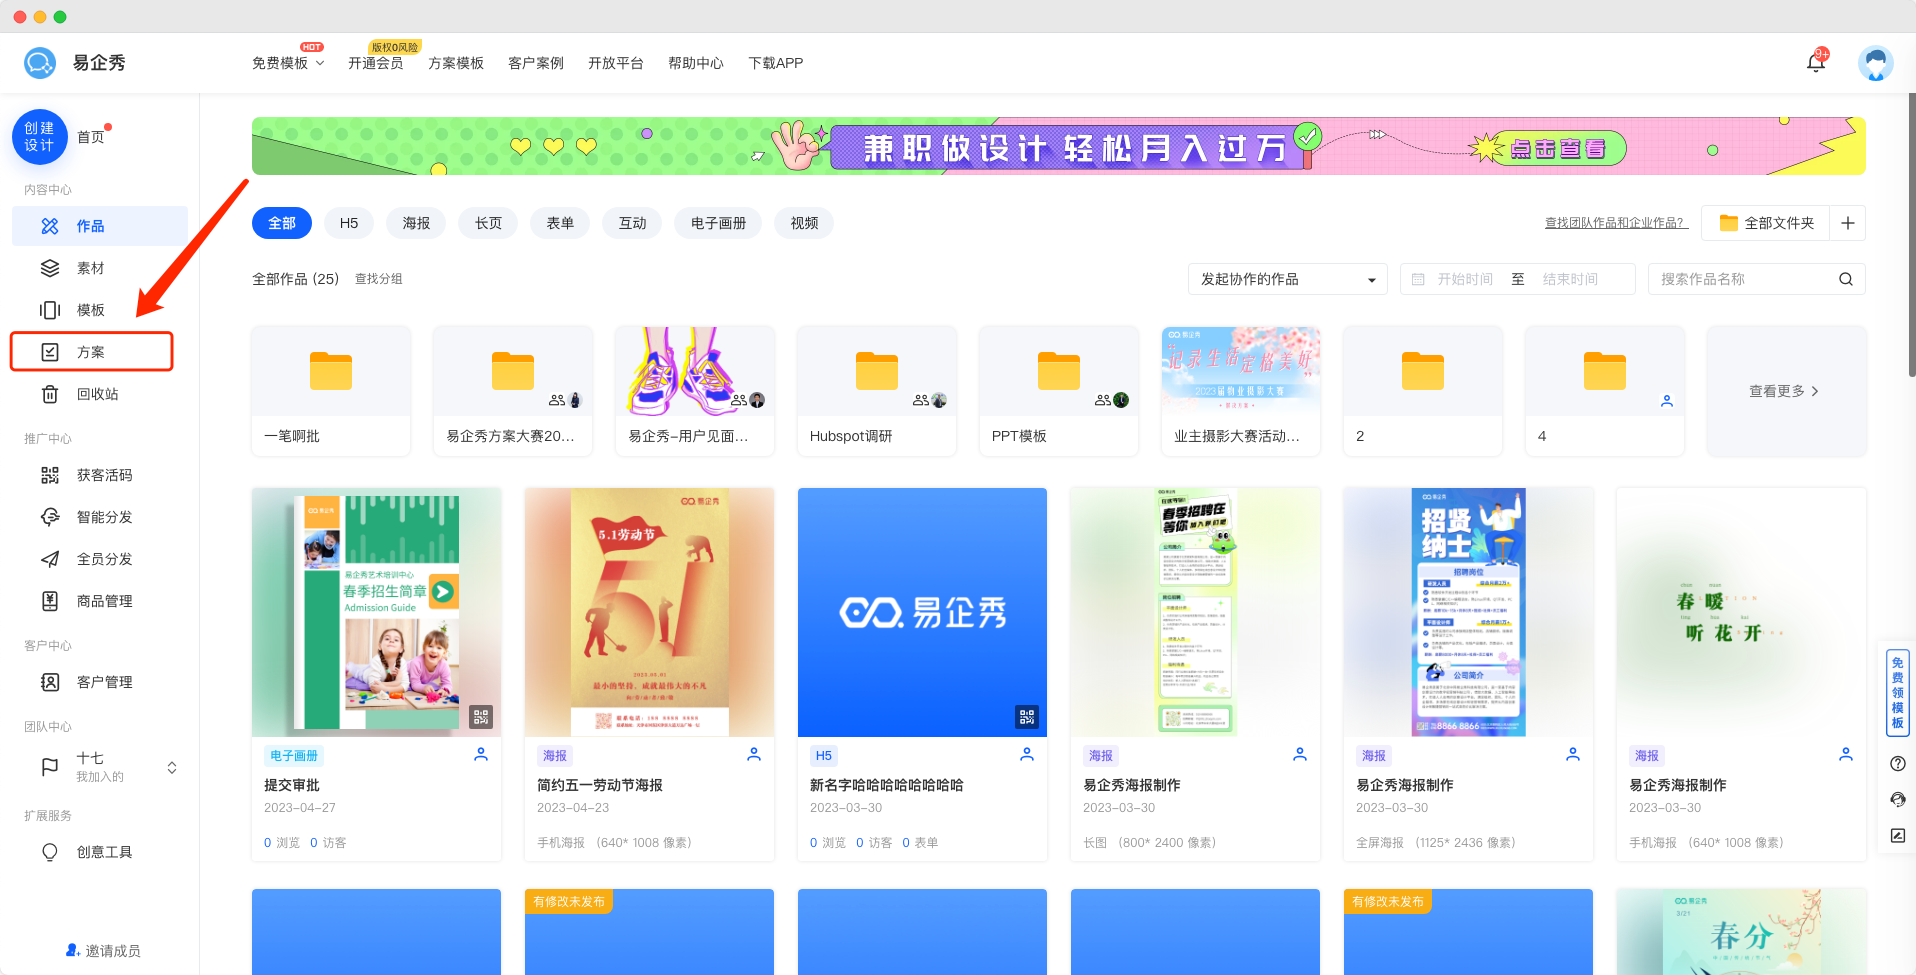Viewport: 1916px width, 975px height.
Task: Click the 结束时间 date field
Action: (x=1570, y=279)
